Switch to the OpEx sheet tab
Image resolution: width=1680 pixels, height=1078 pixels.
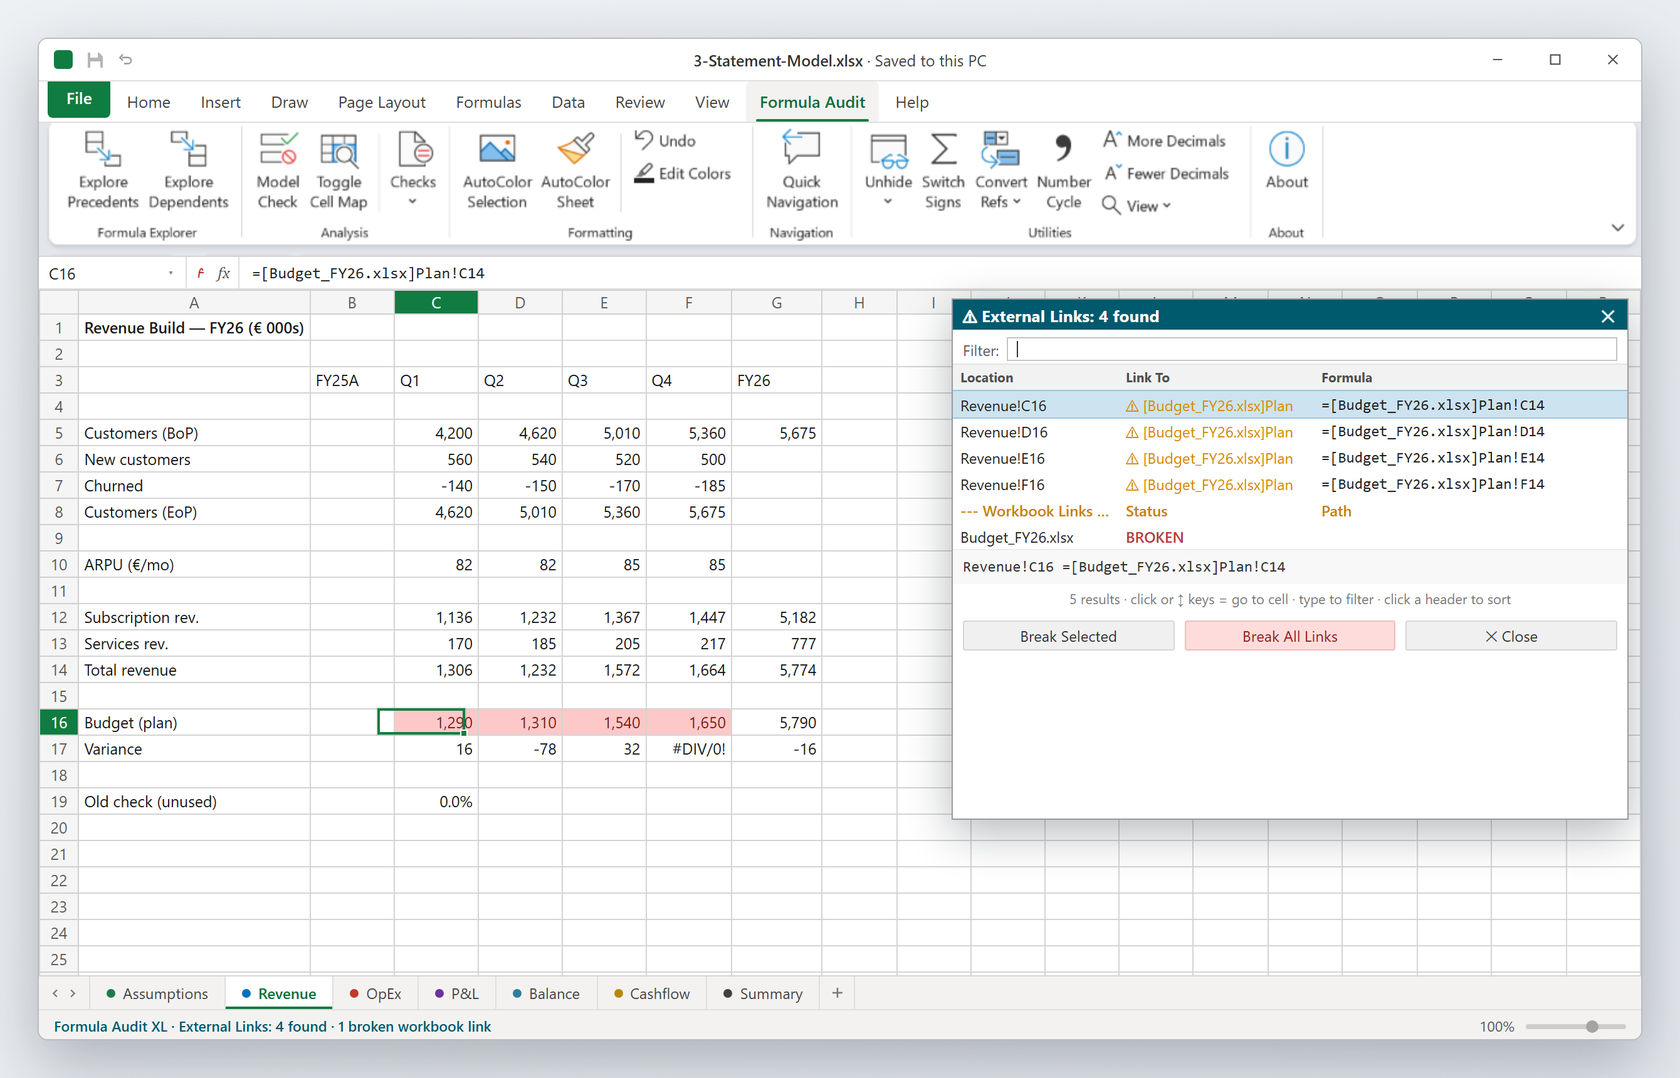tap(375, 993)
